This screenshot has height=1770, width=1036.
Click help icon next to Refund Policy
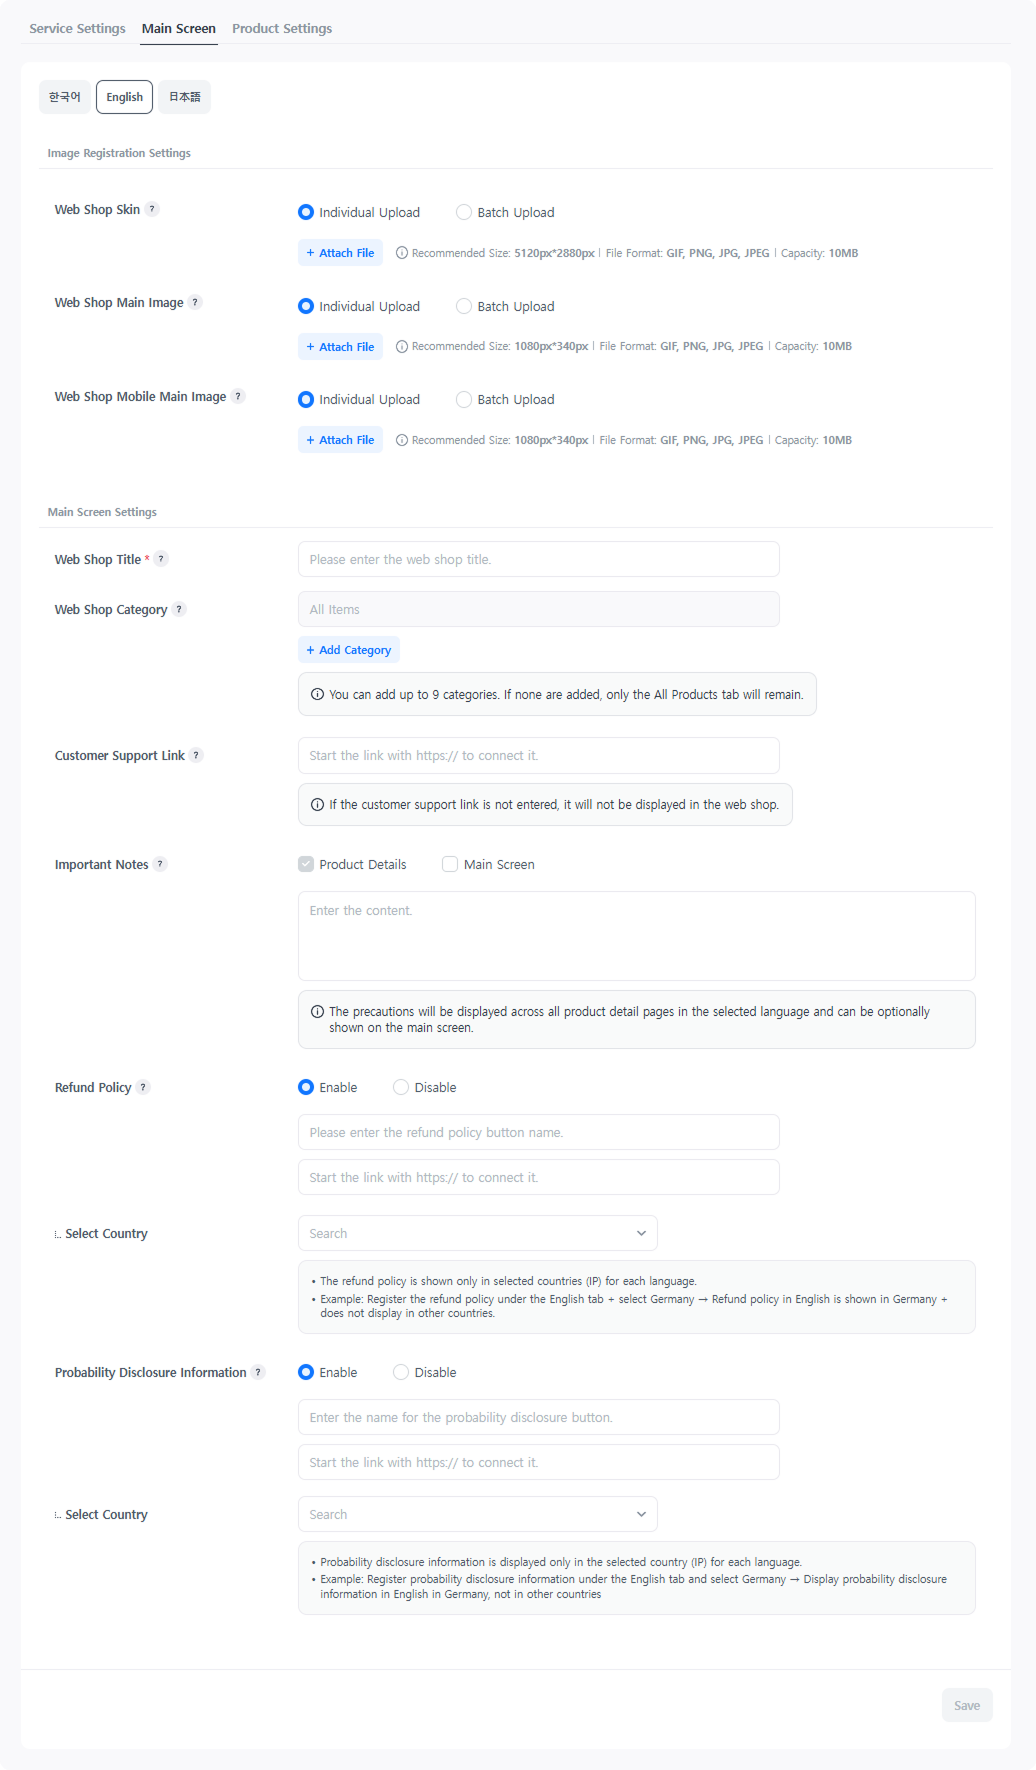143,1087
